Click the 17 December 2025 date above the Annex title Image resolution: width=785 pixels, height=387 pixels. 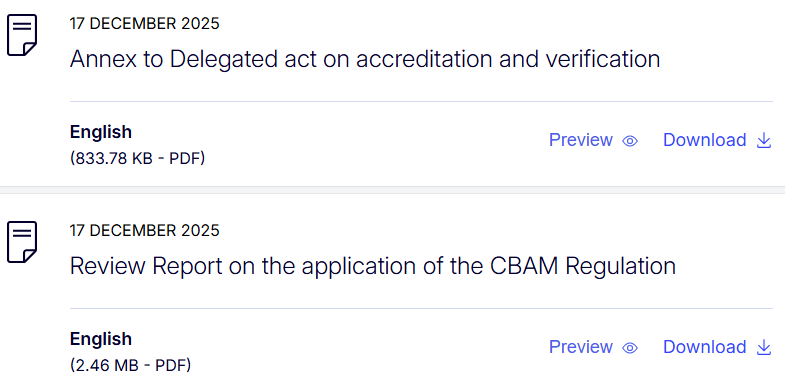point(145,24)
